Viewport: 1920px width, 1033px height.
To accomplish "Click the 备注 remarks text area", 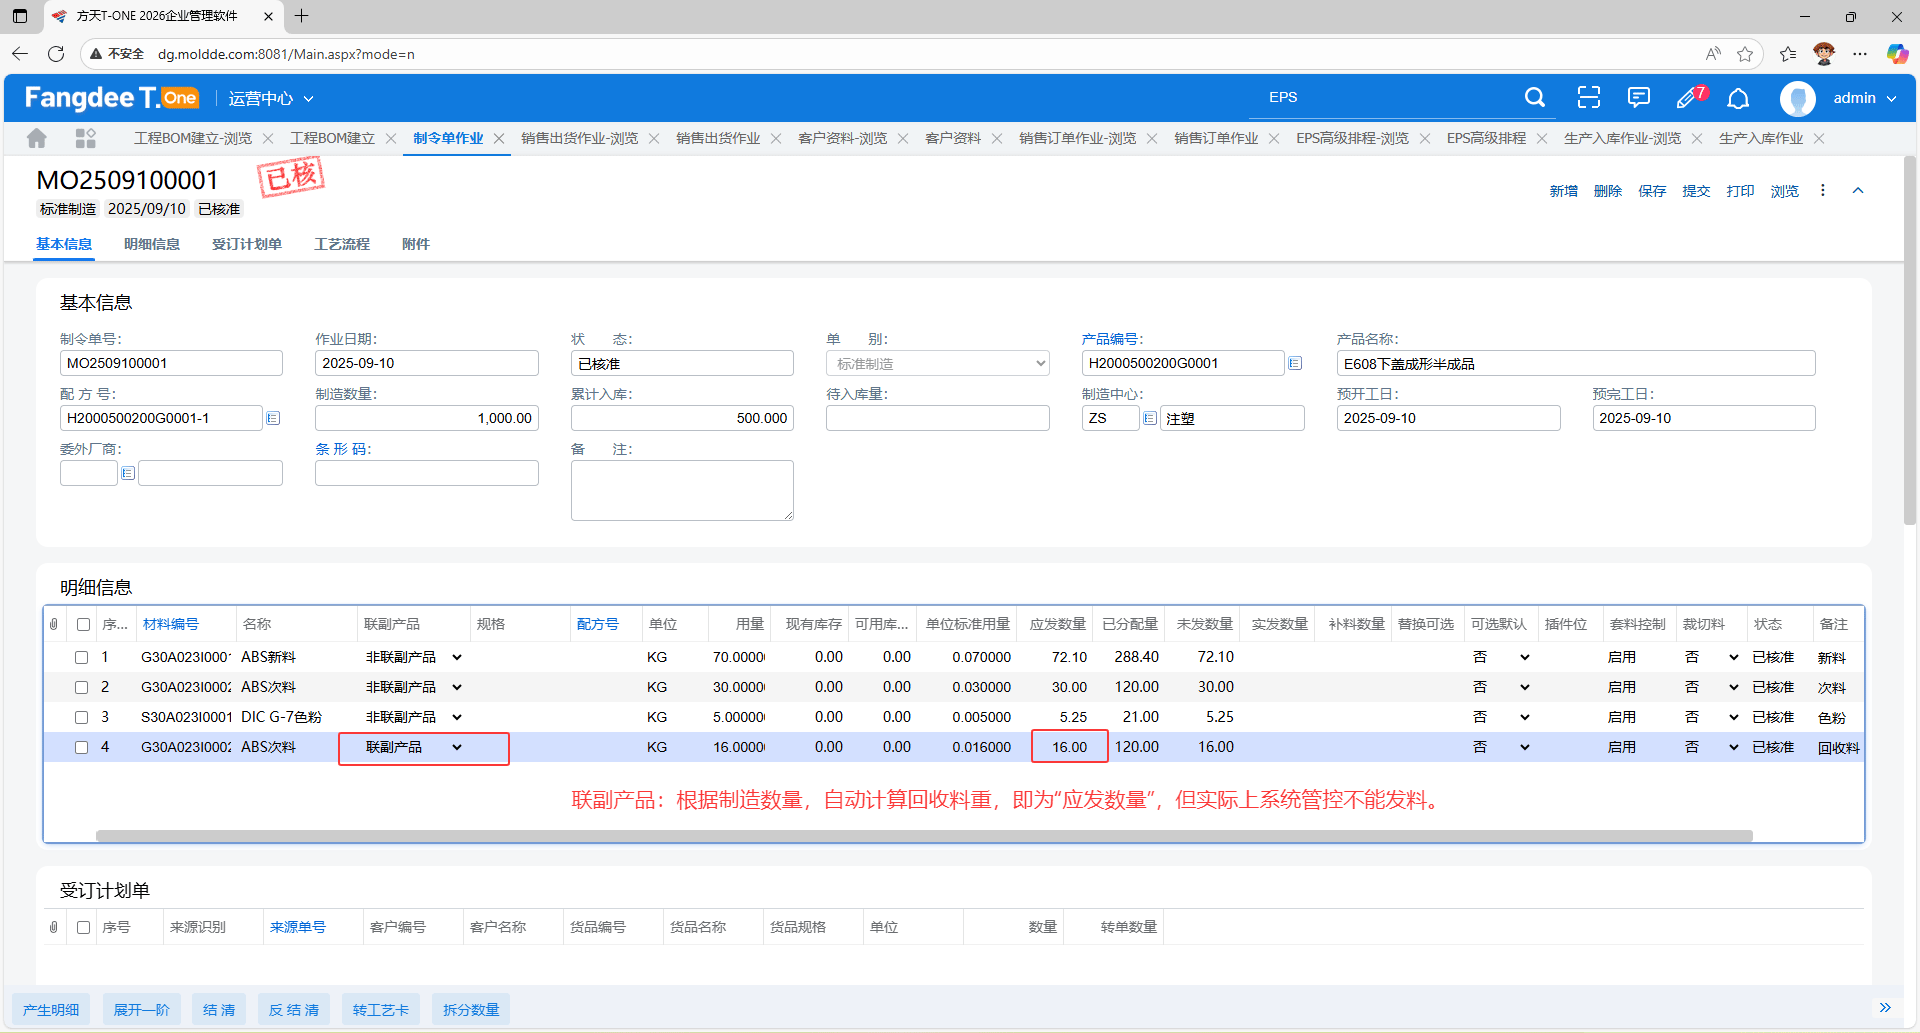I will coord(682,490).
